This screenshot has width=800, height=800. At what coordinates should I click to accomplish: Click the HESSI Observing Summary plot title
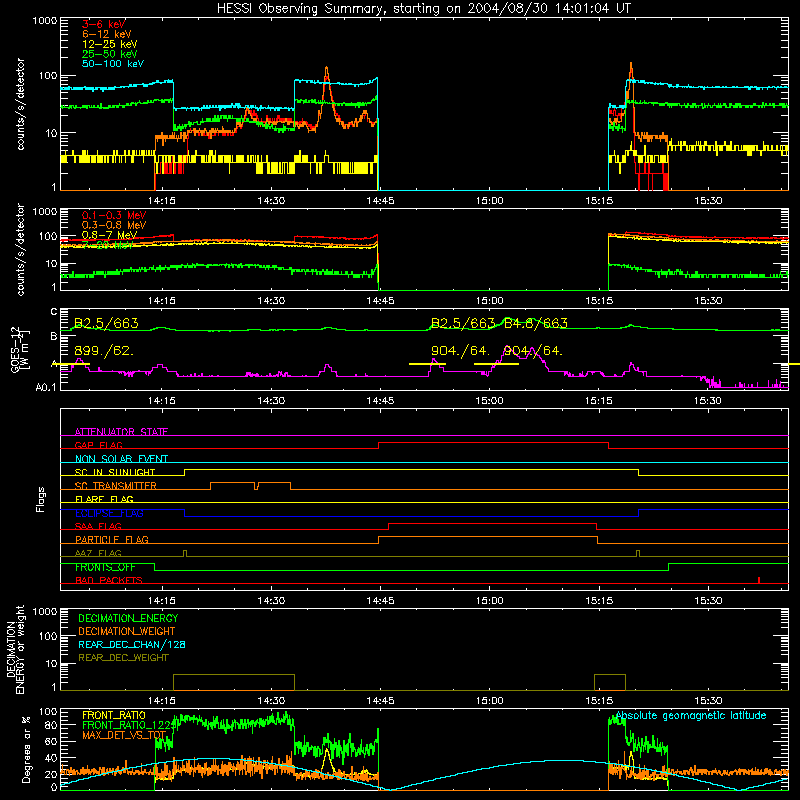(x=423, y=9)
